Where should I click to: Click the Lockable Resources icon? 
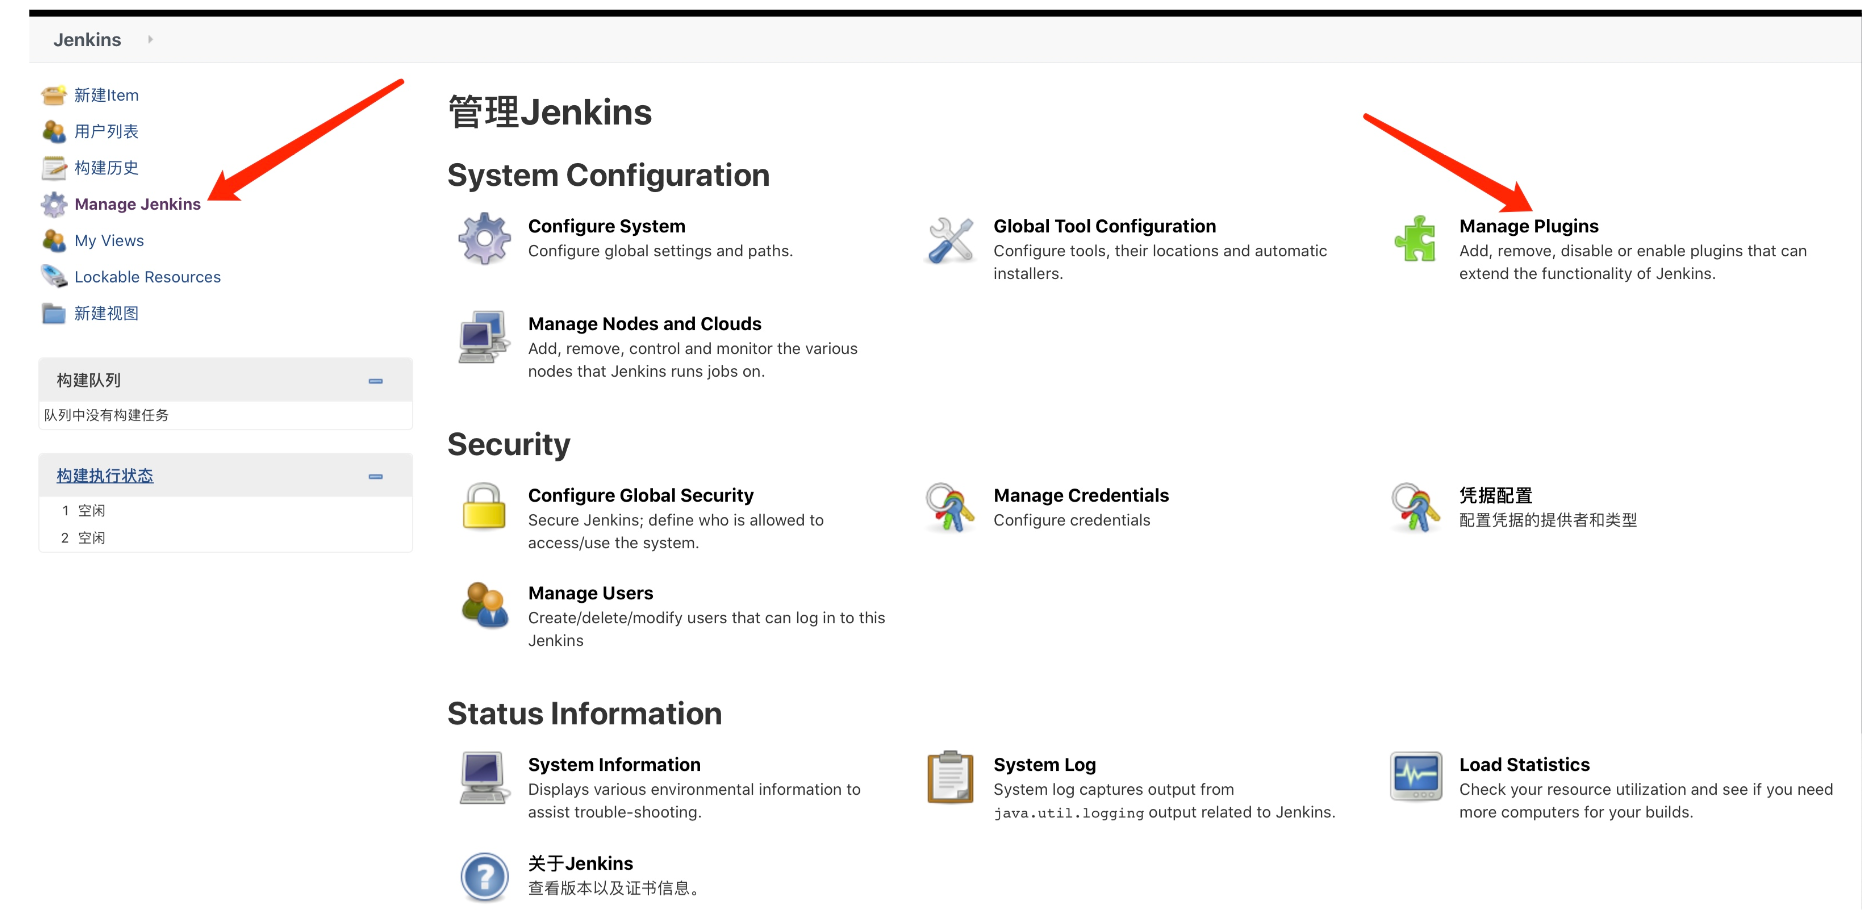(x=54, y=277)
